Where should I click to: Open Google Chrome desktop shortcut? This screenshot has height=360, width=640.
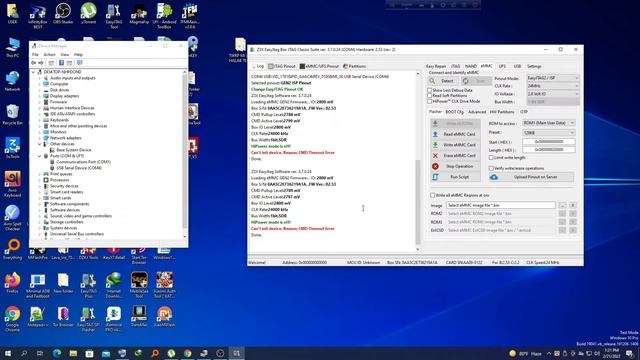12,318
